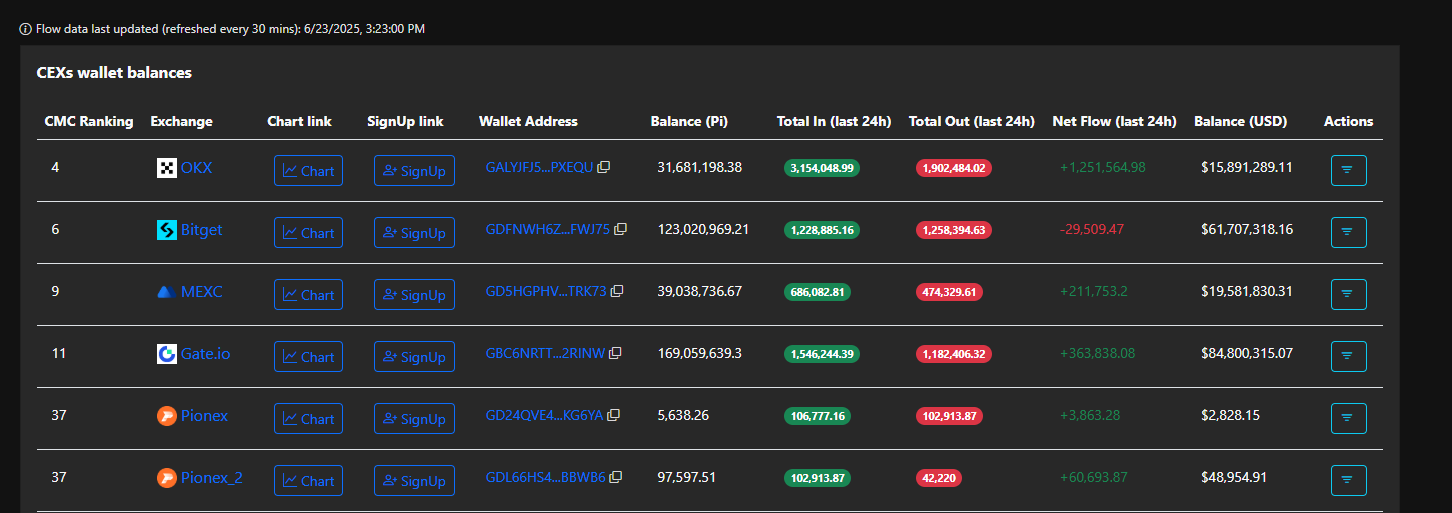Screen dimensions: 1452x513
Task: Copy the Gate.io wallet address
Action: 615,353
